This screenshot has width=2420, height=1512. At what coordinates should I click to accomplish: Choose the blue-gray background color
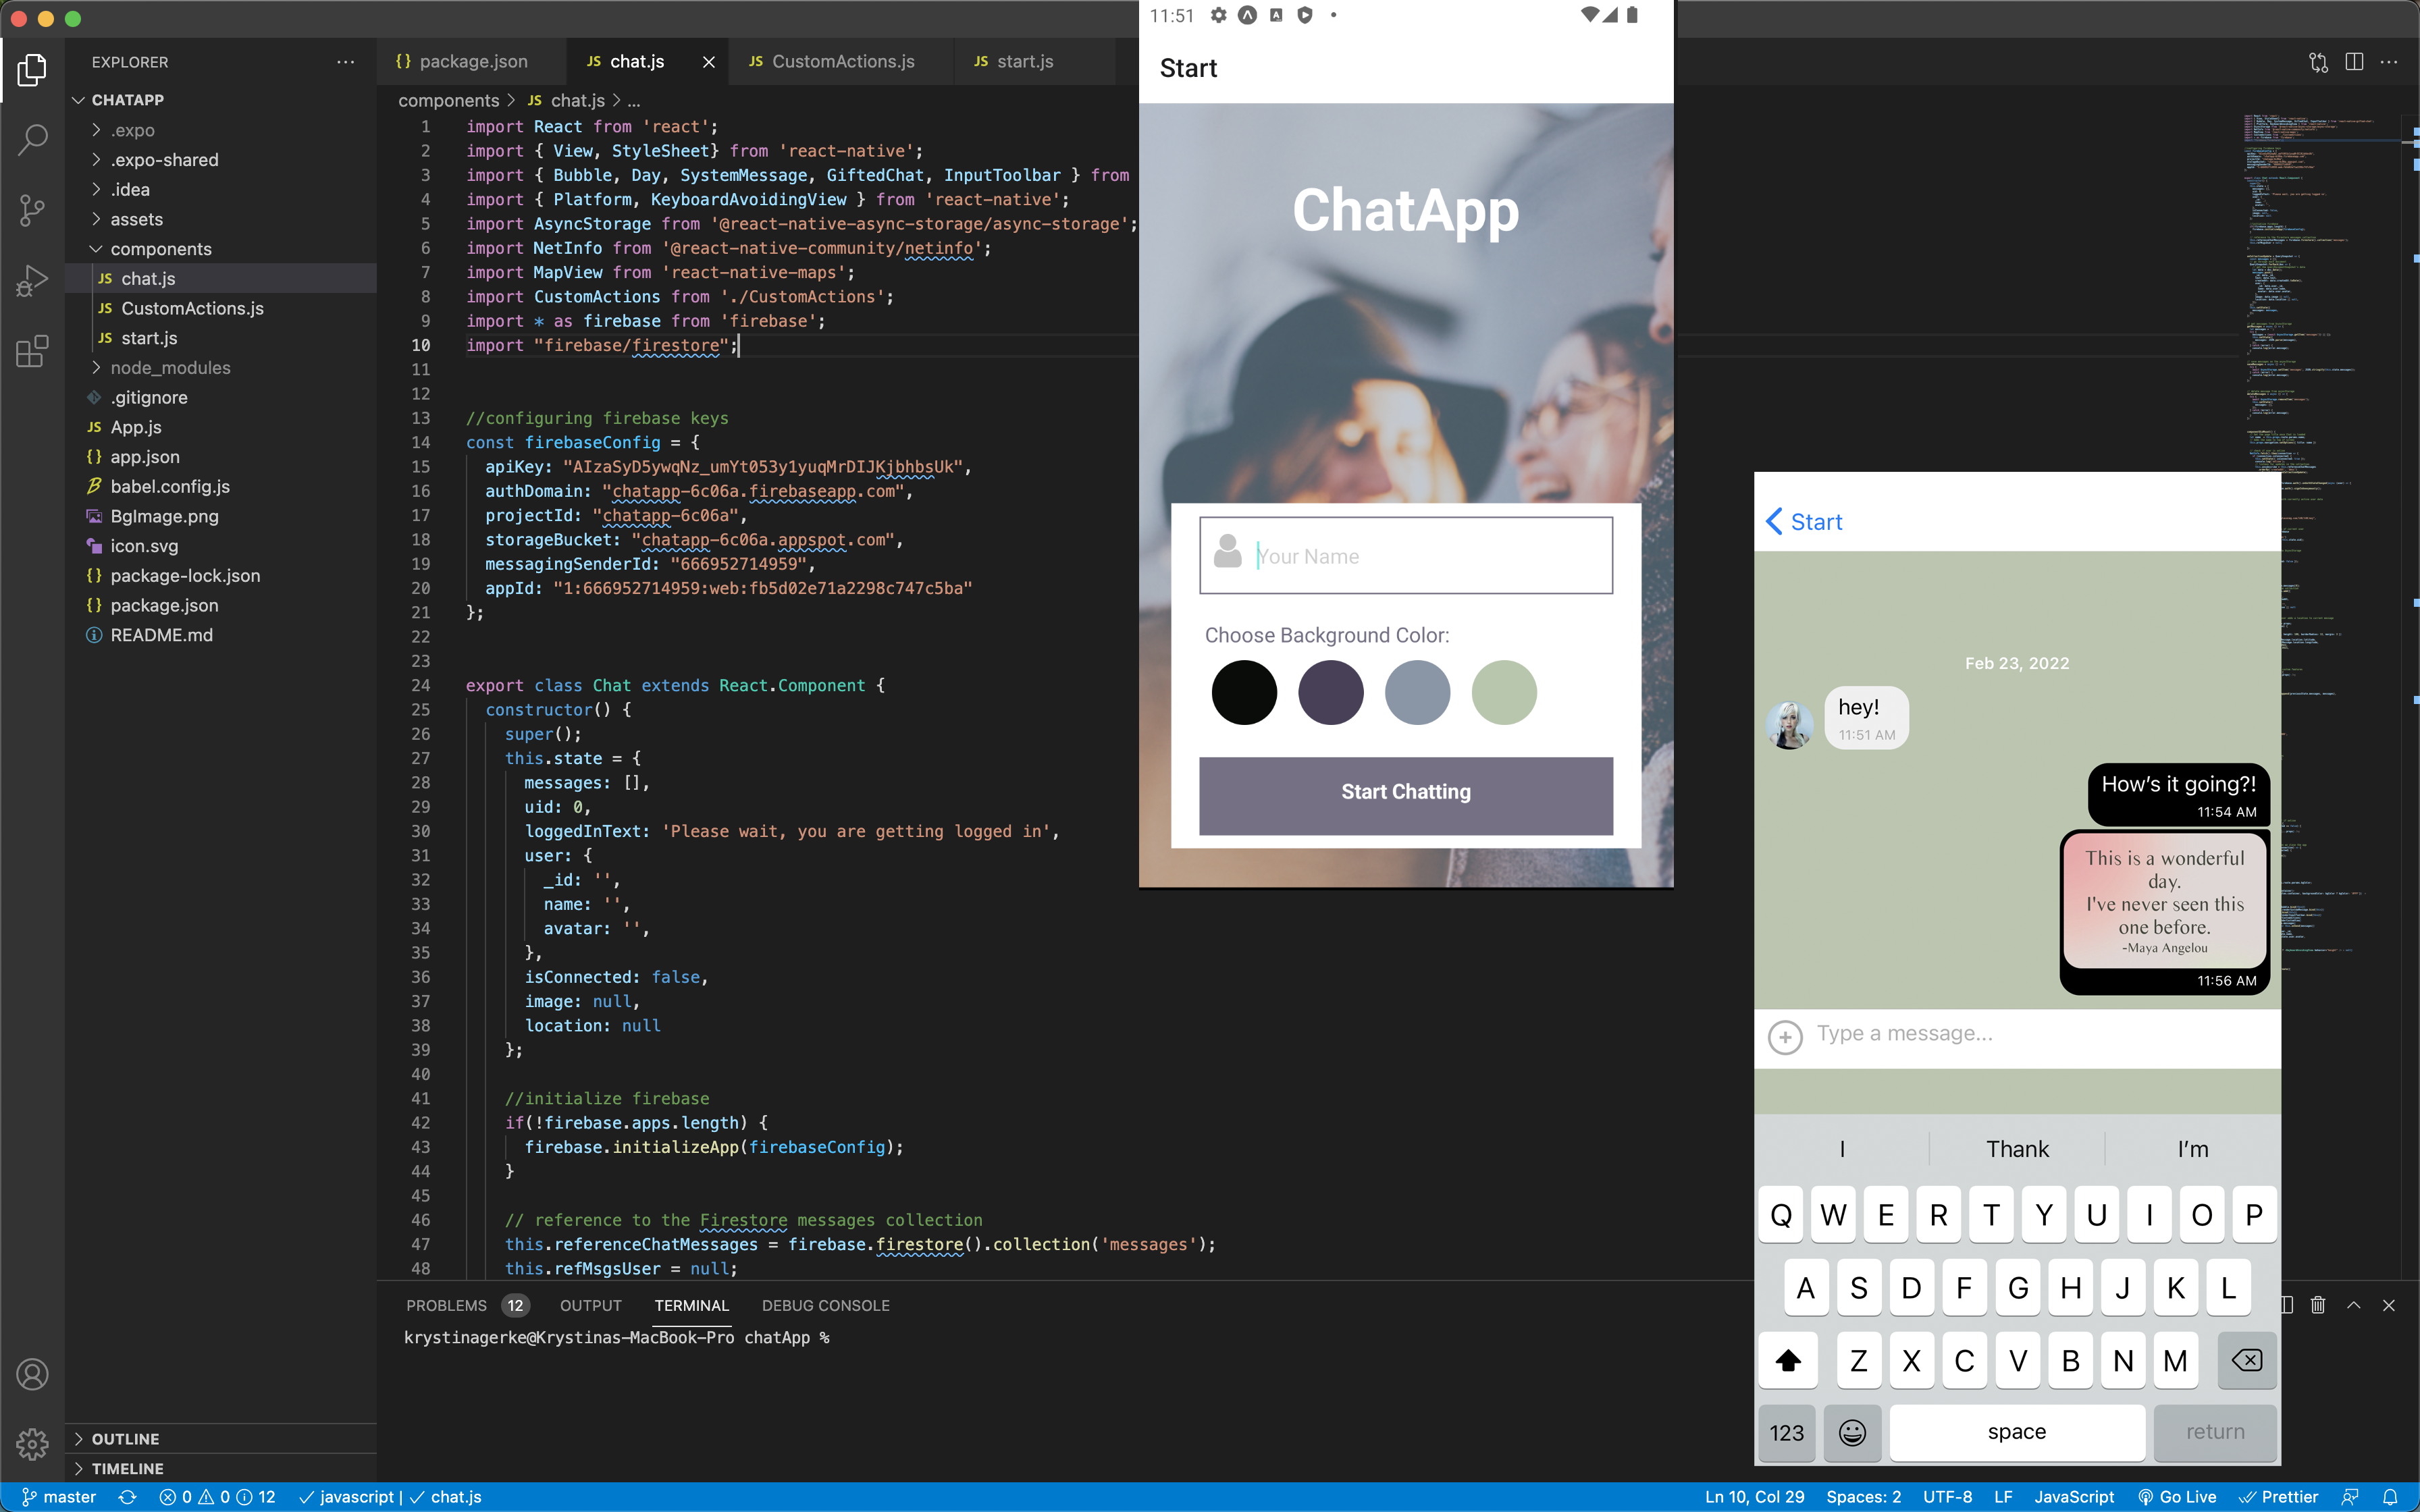click(1417, 692)
